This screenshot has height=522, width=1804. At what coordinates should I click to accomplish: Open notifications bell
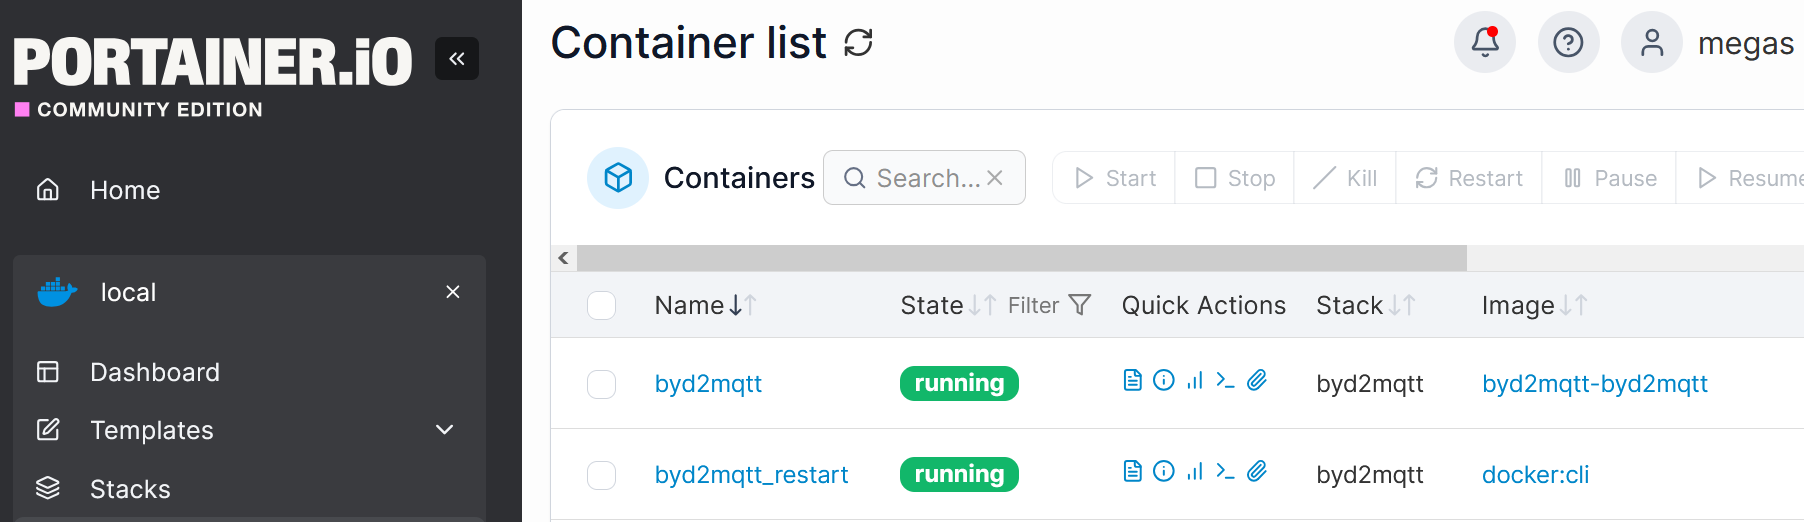[x=1484, y=42]
